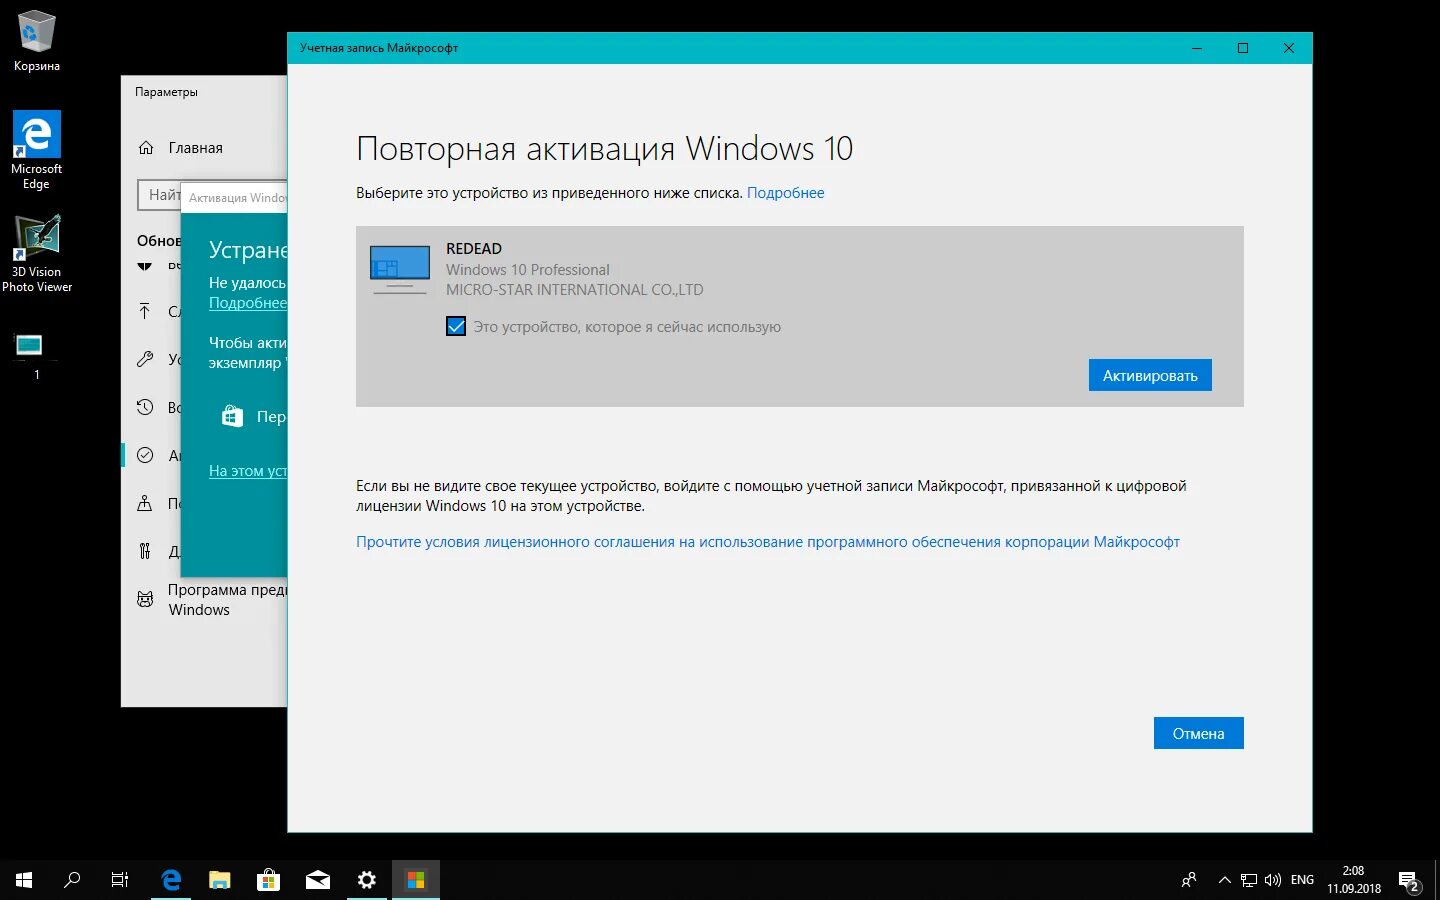The height and width of the screenshot is (900, 1440).
Task: Open the Troubleshoot section with wrench icon
Action: tap(145, 359)
